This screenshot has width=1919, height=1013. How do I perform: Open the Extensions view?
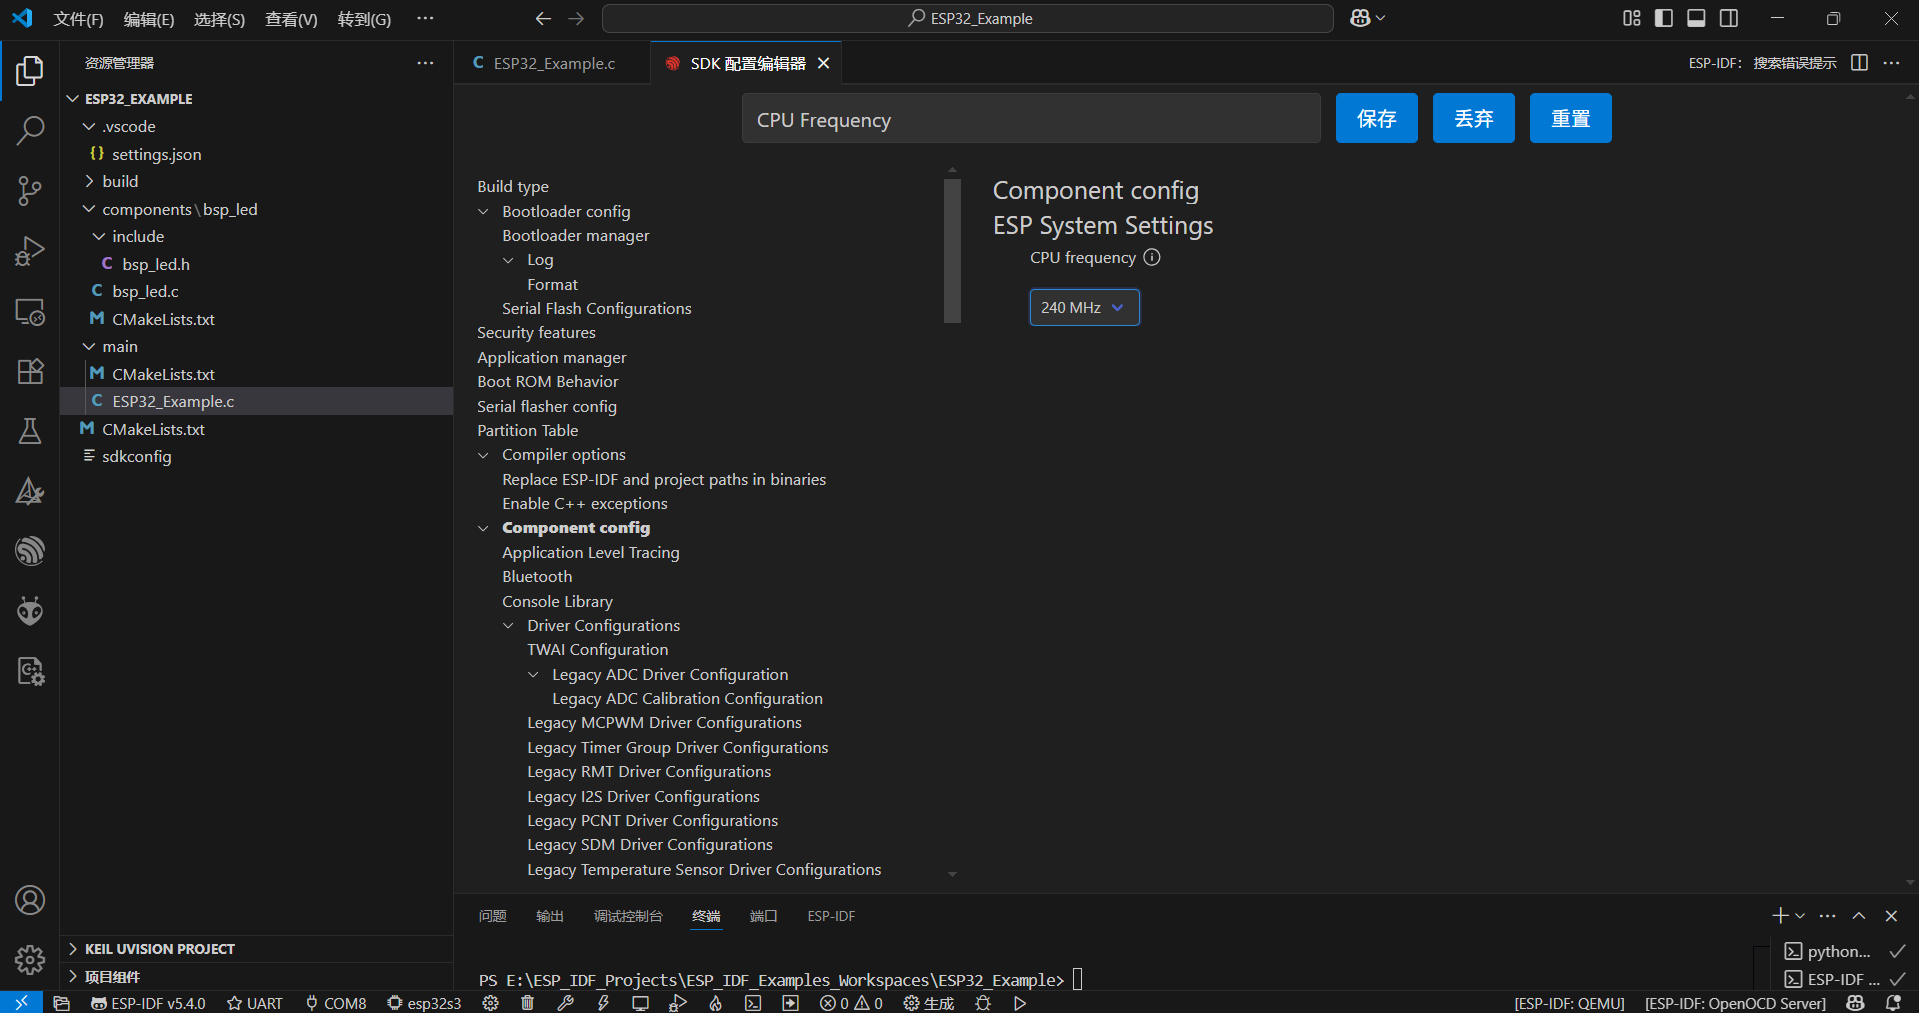click(30, 371)
